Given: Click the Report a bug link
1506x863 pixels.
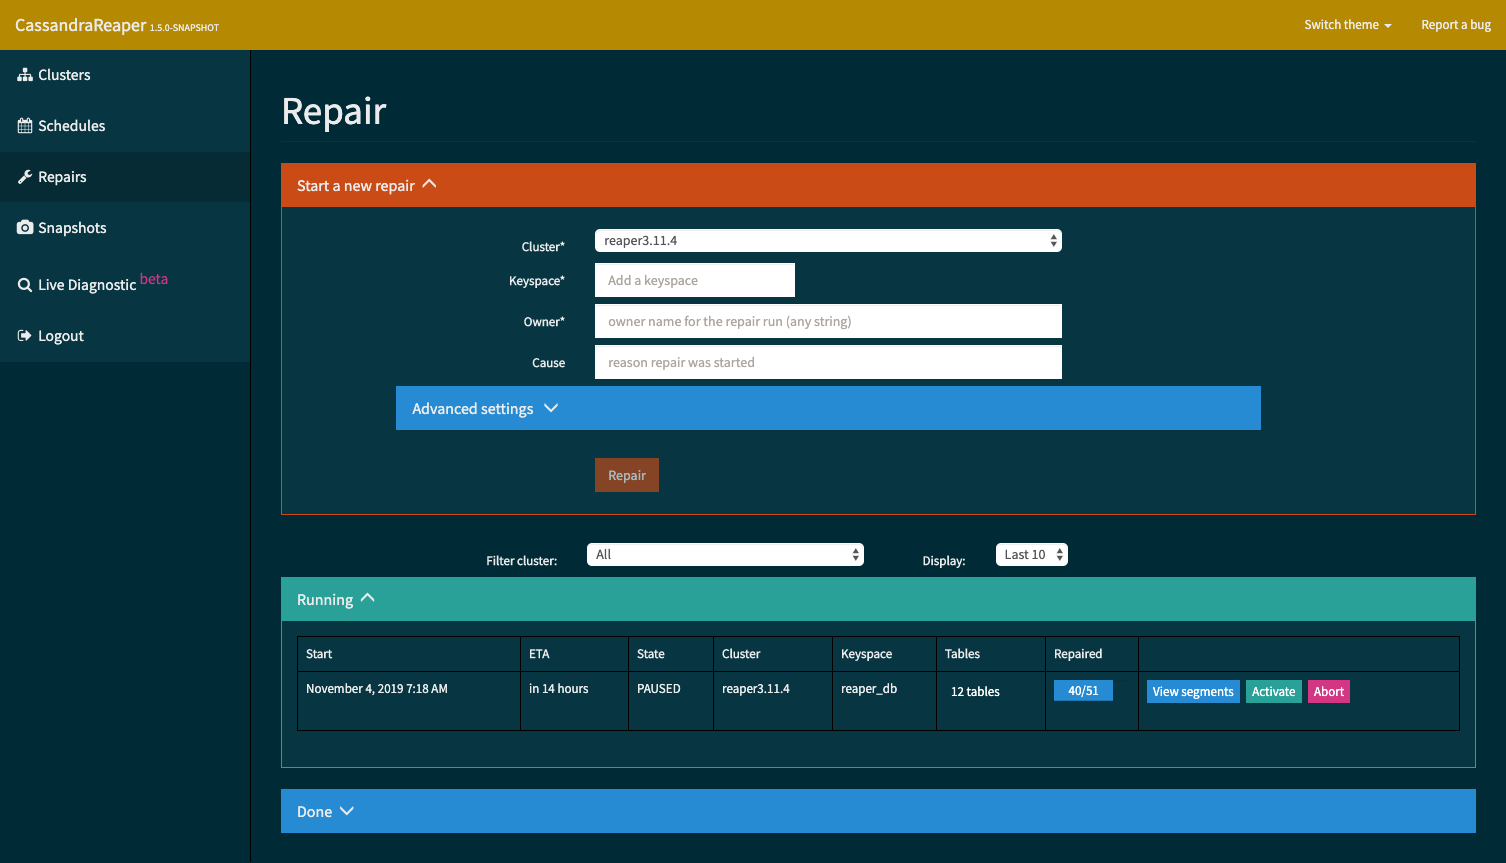Looking at the screenshot, I should click(1456, 25).
